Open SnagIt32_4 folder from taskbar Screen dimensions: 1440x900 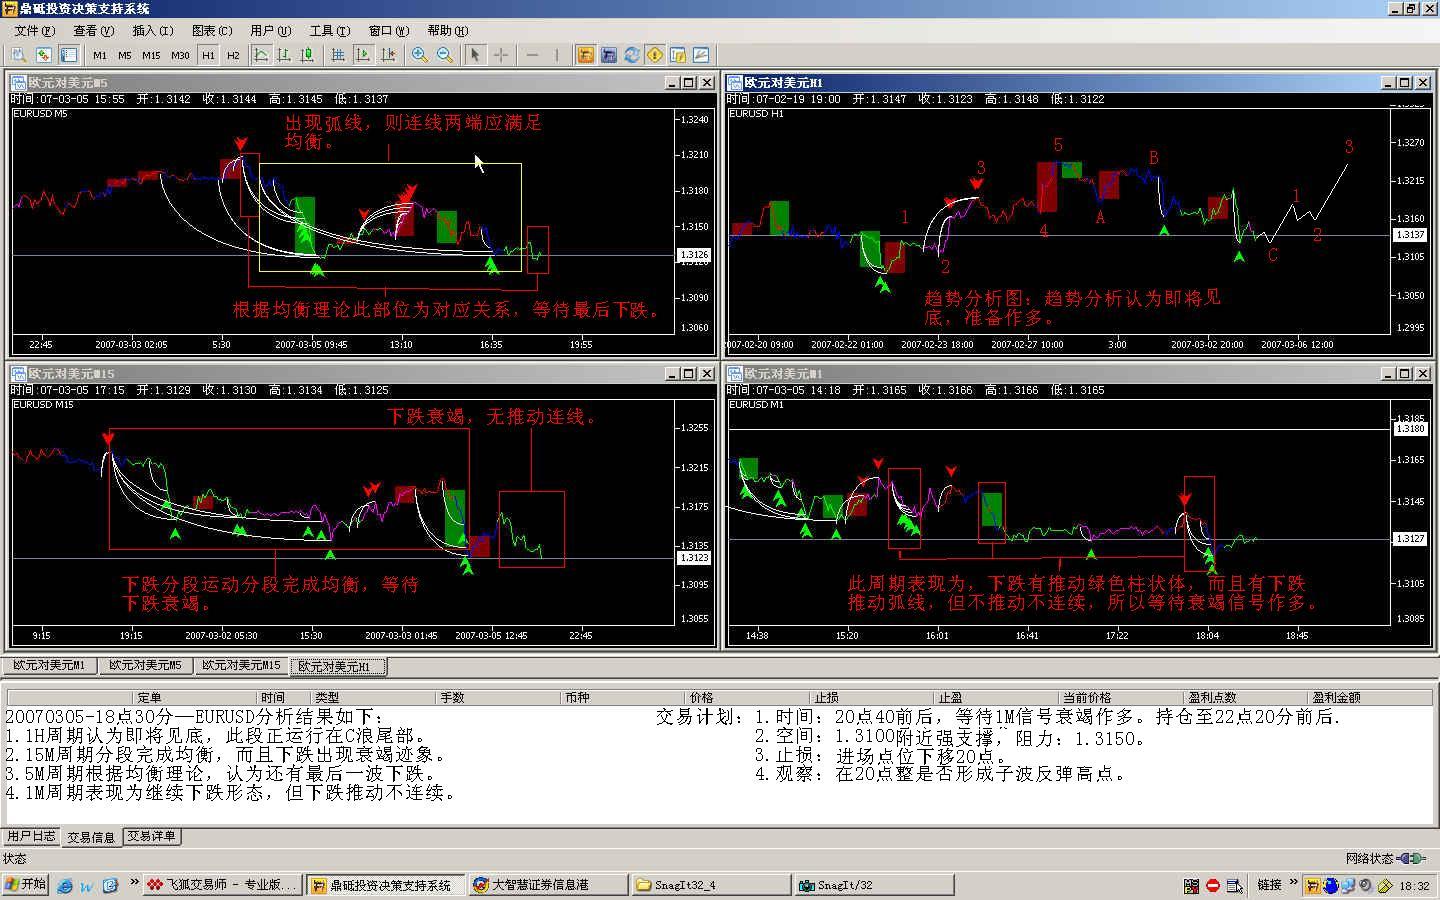(x=710, y=885)
